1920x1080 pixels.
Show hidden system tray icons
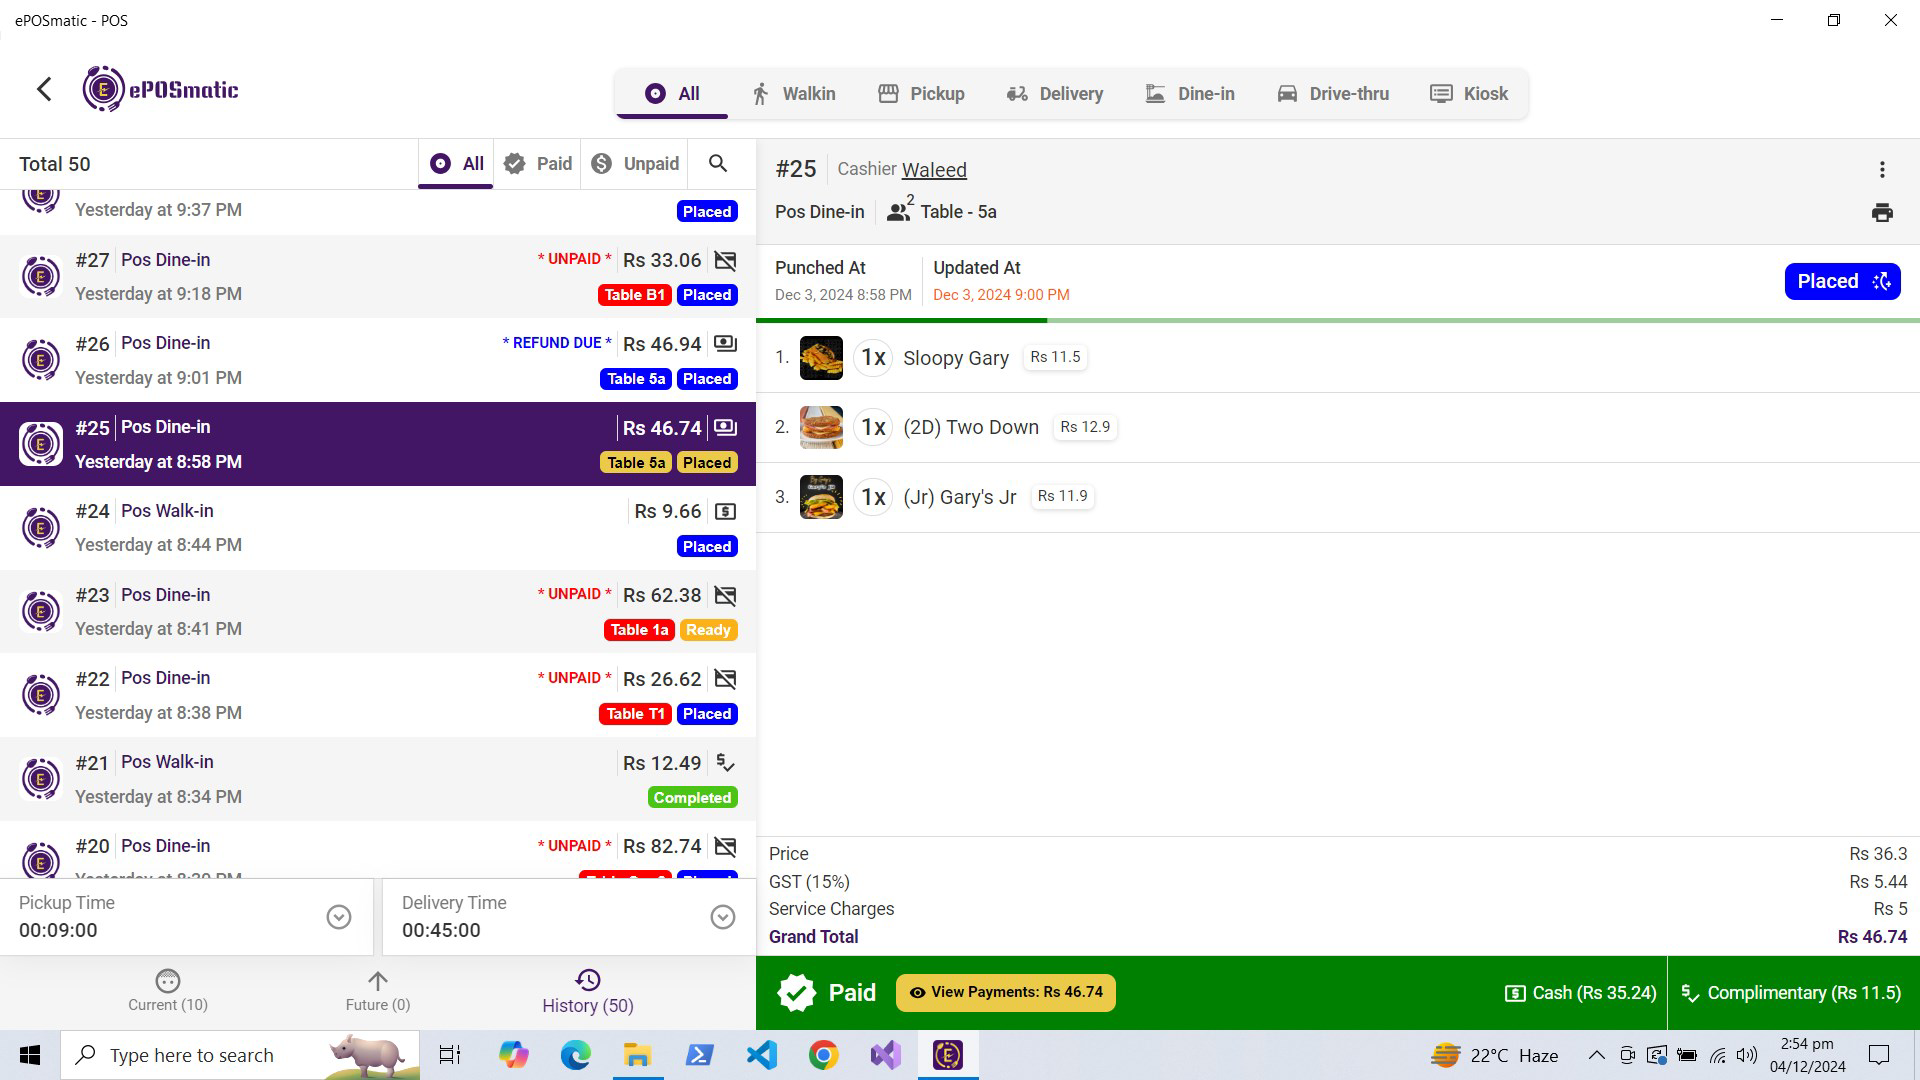tap(1596, 1055)
